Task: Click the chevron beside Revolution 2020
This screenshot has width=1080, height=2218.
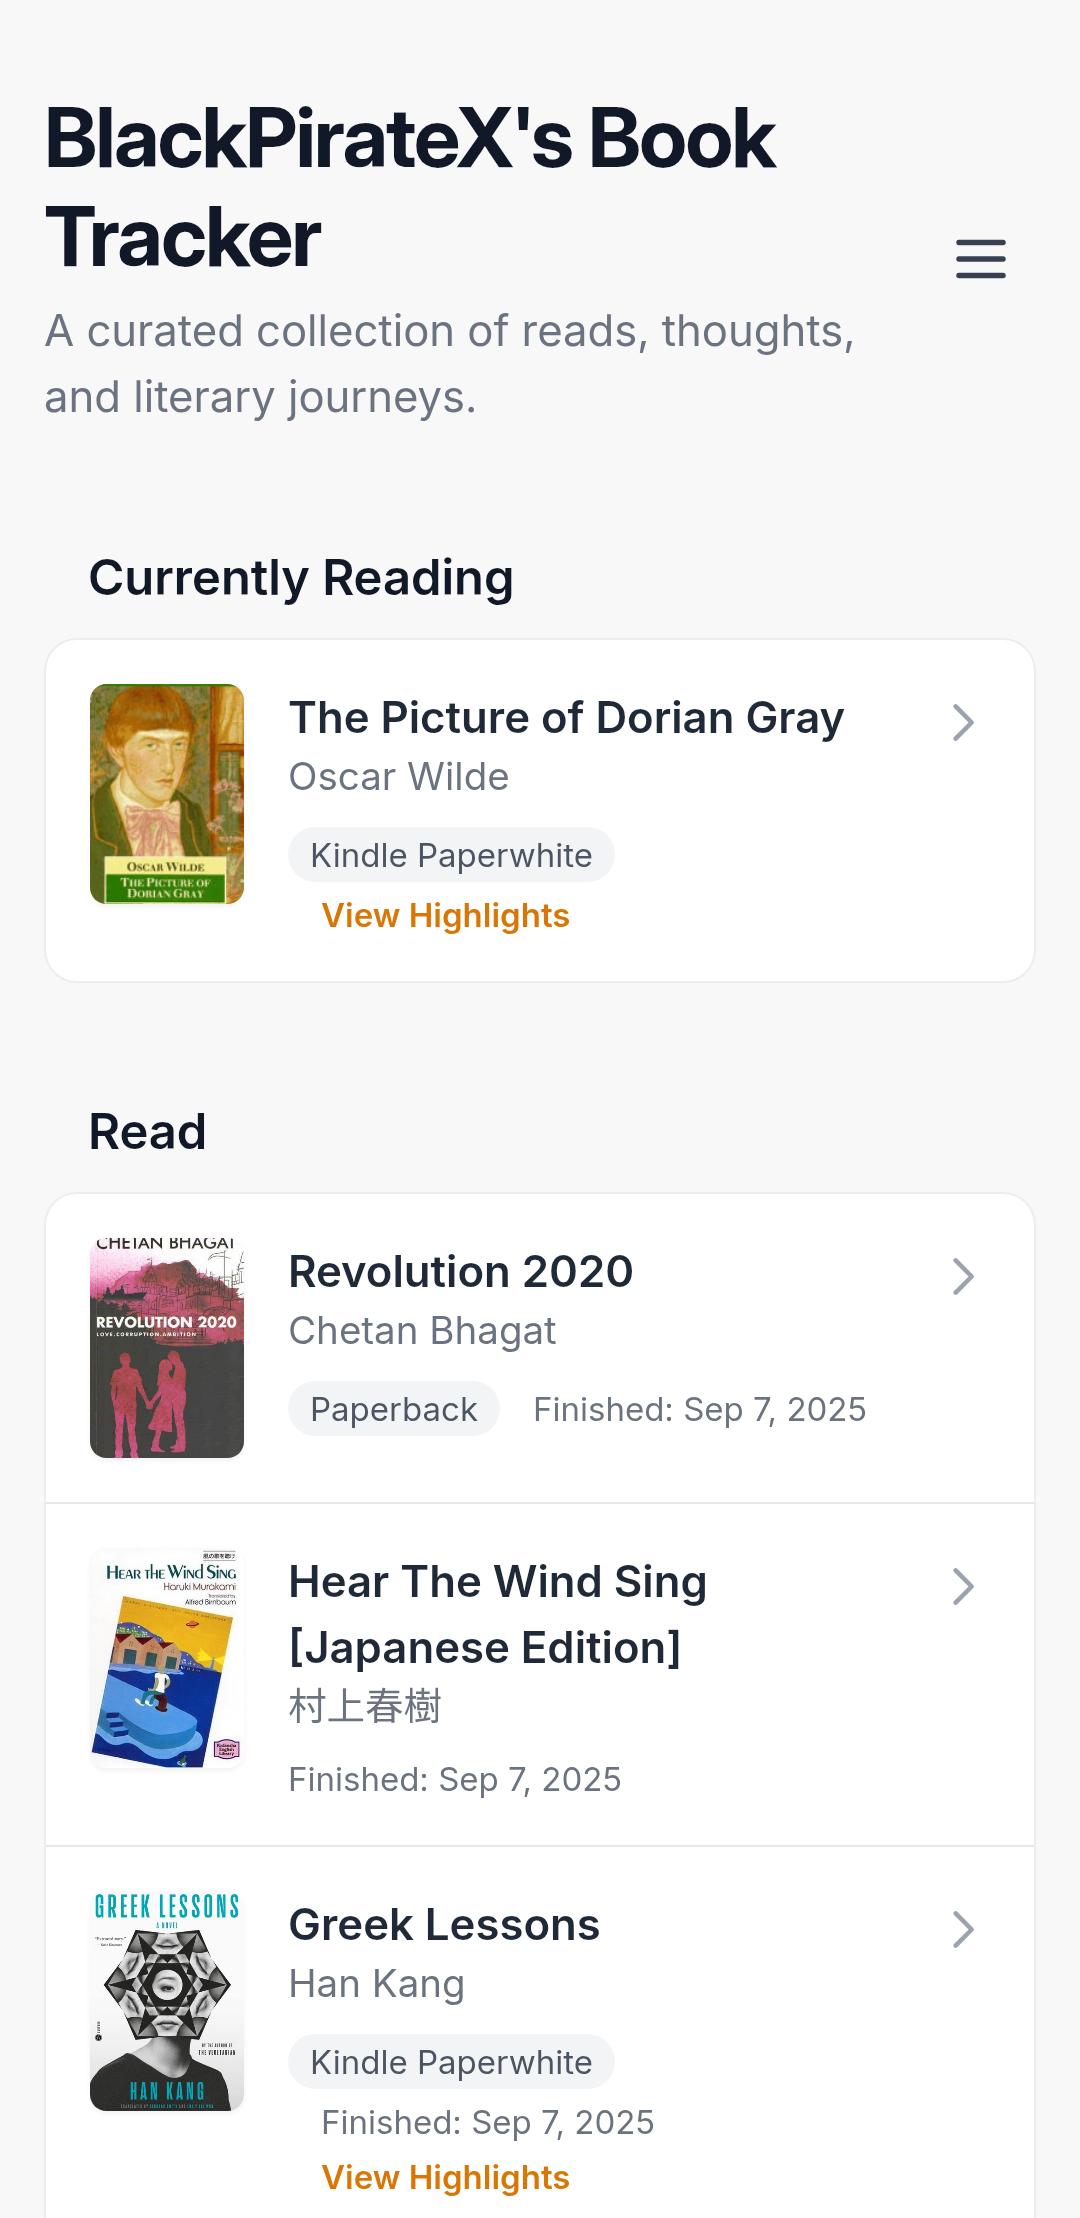Action: (x=963, y=1276)
